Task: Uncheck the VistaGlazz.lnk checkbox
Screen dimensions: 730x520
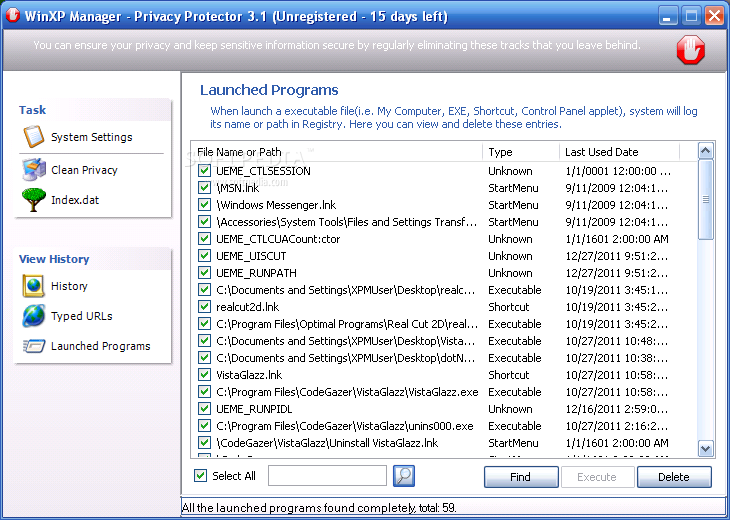Action: 204,374
